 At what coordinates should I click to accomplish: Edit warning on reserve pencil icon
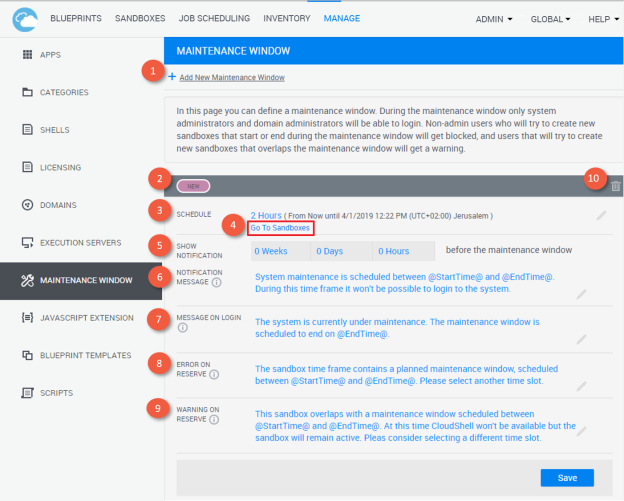tap(582, 430)
